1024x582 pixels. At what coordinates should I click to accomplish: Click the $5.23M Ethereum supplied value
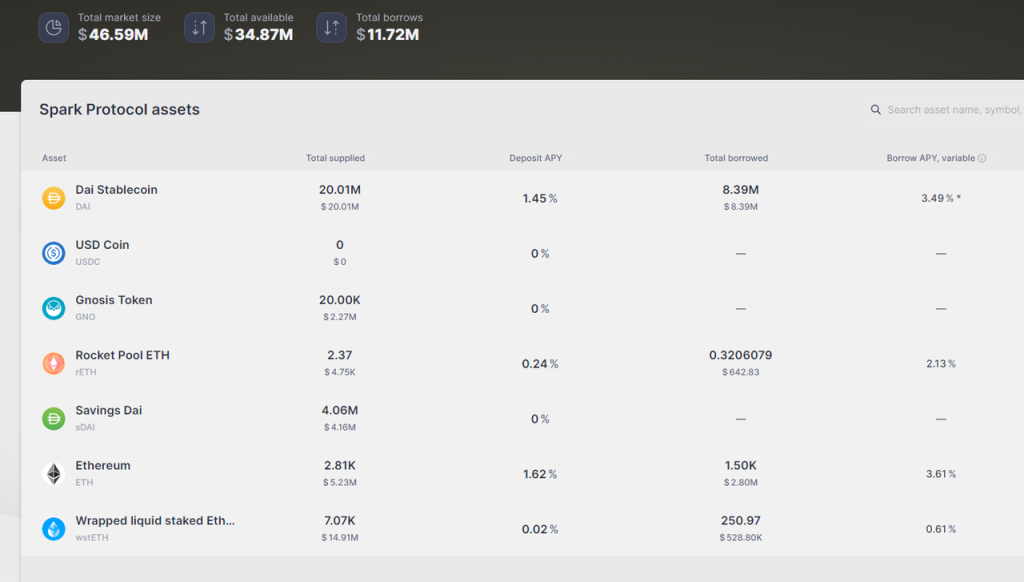coord(340,483)
